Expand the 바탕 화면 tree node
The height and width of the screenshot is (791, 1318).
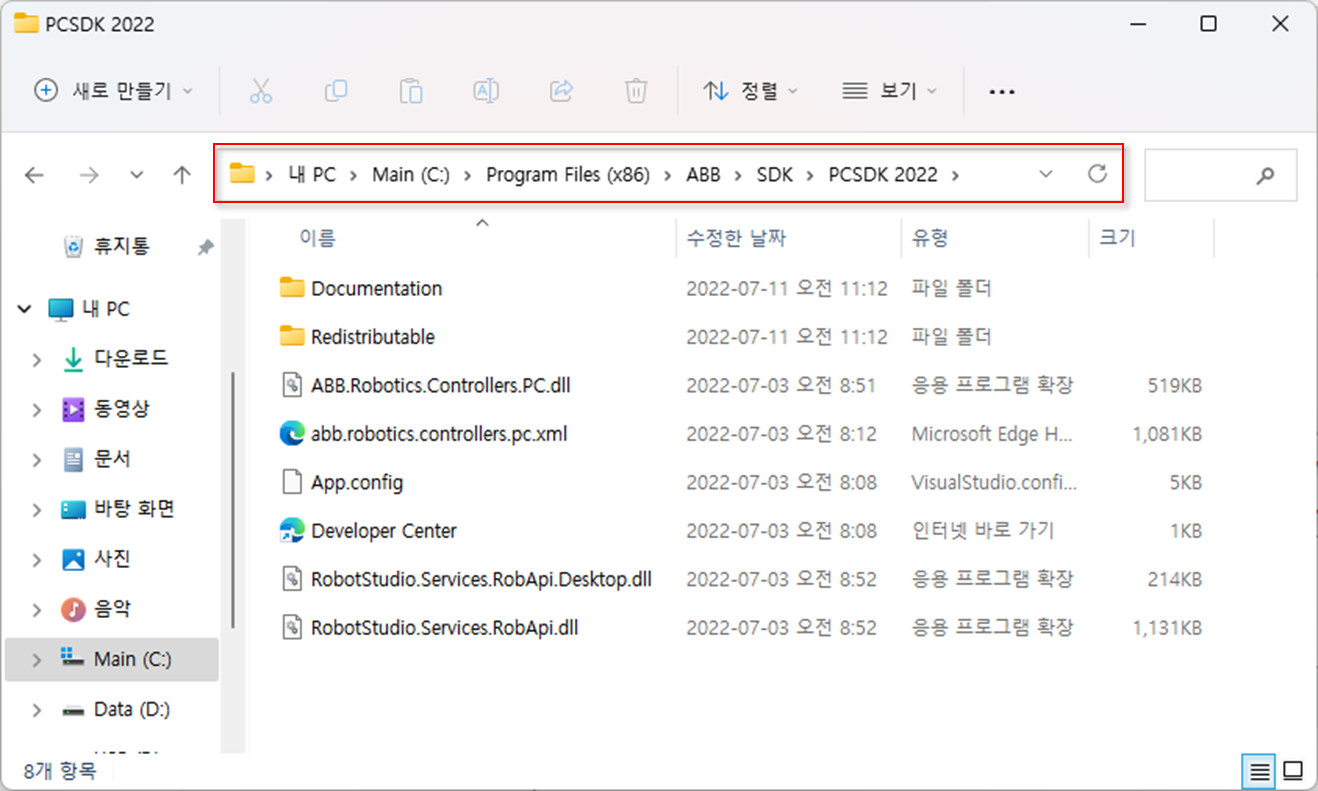[x=37, y=509]
